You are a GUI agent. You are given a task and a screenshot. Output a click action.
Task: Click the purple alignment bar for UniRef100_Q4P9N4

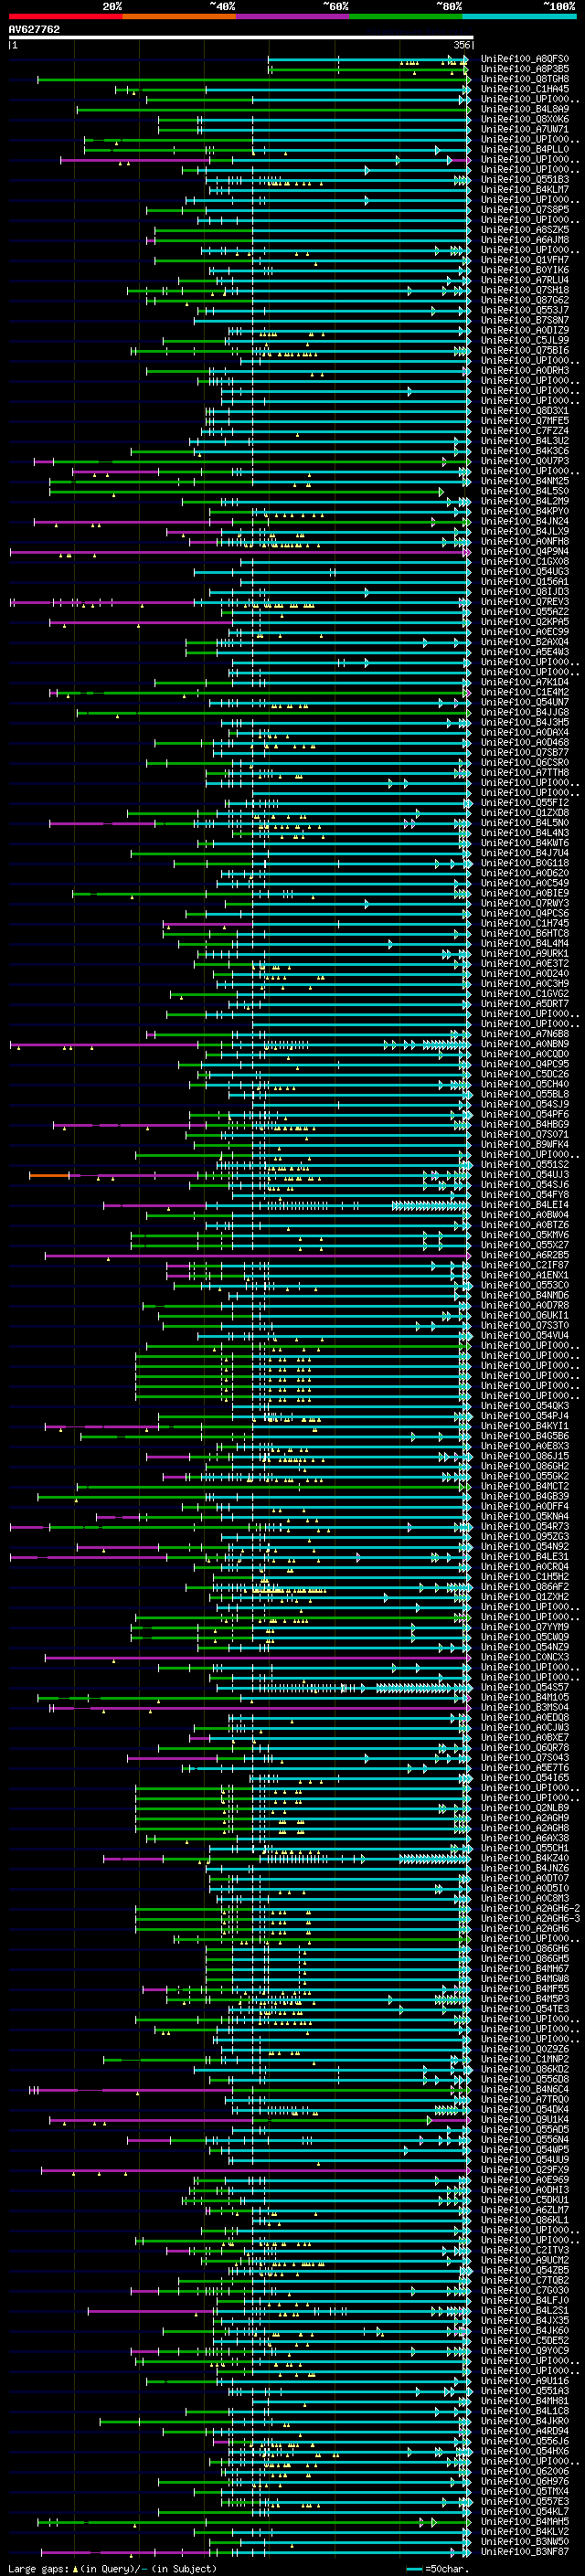tap(239, 551)
